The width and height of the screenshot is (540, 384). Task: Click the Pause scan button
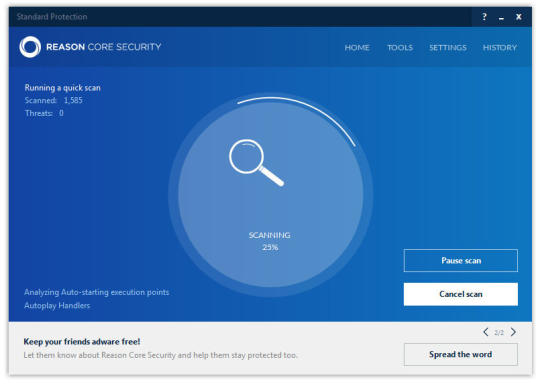coord(461,260)
